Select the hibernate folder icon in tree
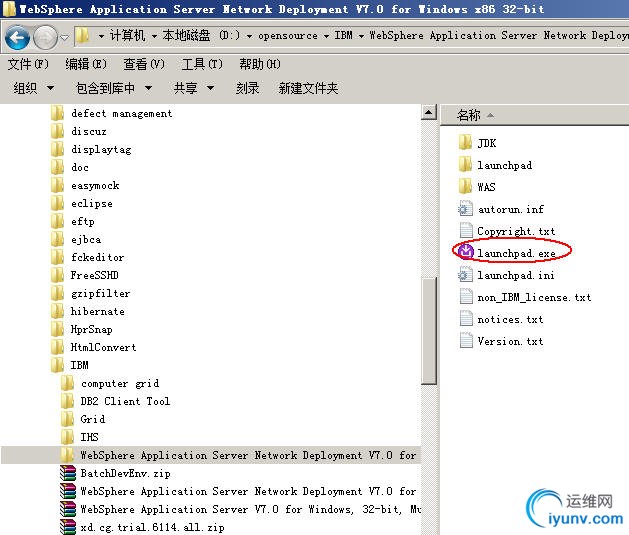 57,311
